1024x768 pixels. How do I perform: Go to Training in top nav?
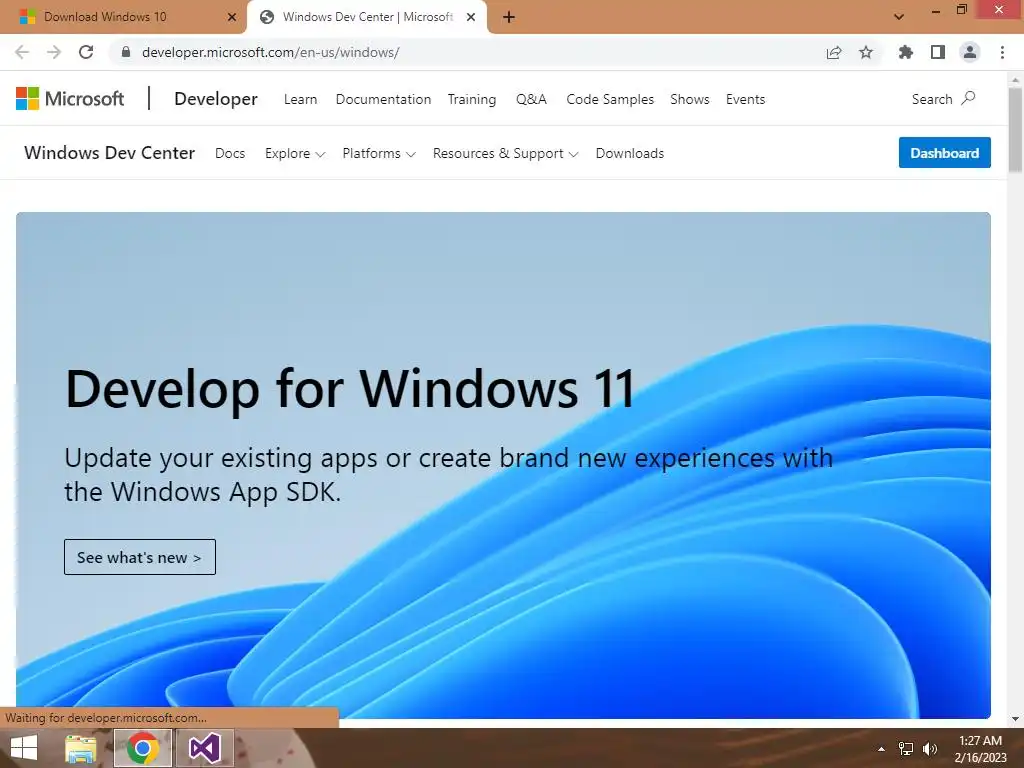[x=472, y=99]
